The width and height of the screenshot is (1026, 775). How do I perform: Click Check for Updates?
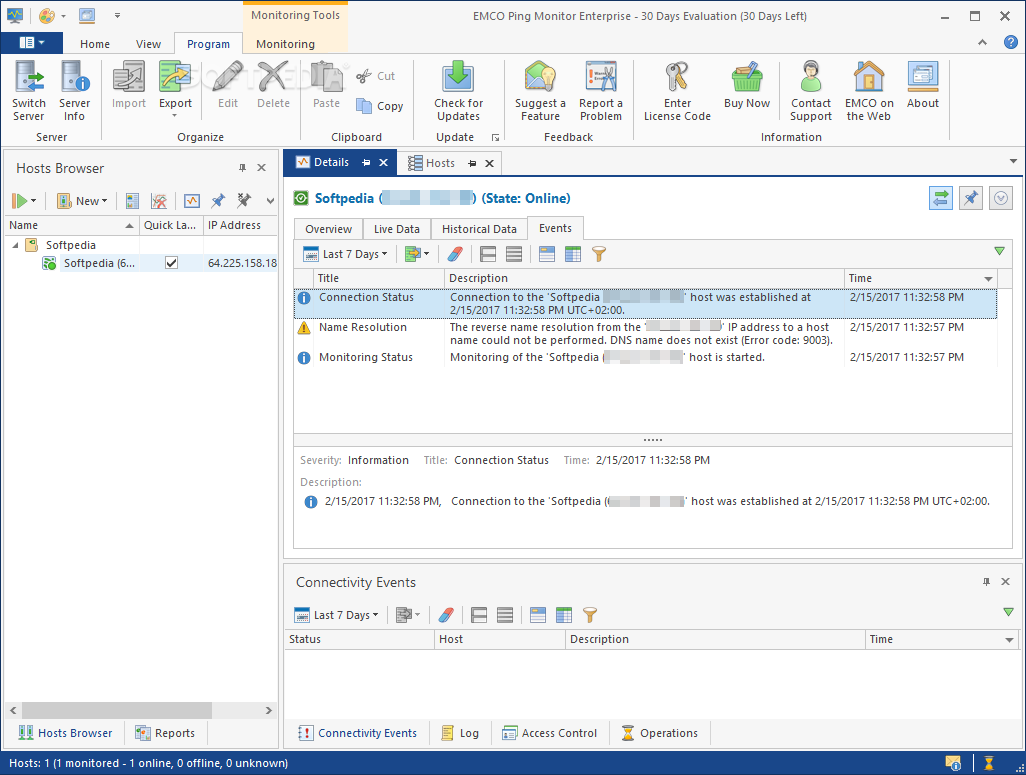(458, 90)
